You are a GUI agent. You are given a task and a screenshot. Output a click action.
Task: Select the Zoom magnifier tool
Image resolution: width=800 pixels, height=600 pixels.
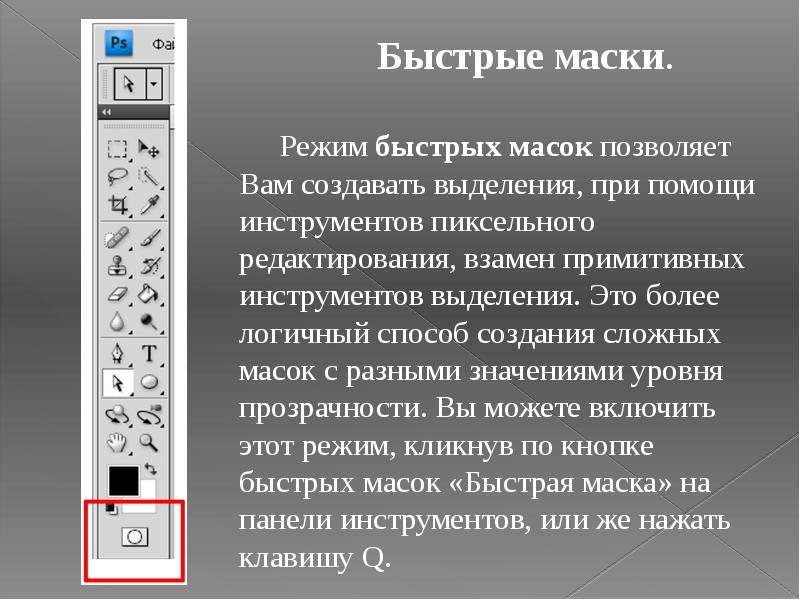point(149,441)
